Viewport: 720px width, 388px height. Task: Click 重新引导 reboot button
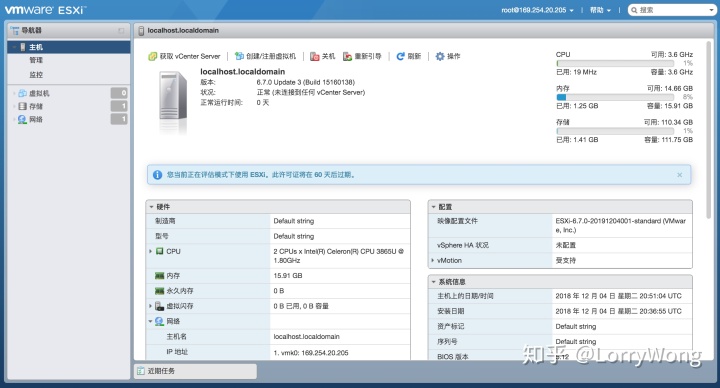click(x=362, y=56)
